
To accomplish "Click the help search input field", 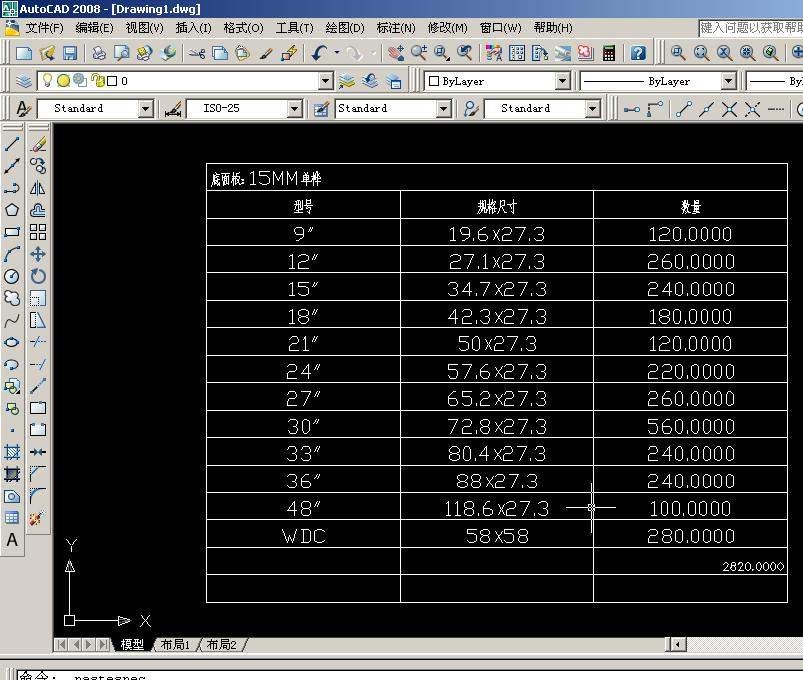I will click(x=750, y=28).
